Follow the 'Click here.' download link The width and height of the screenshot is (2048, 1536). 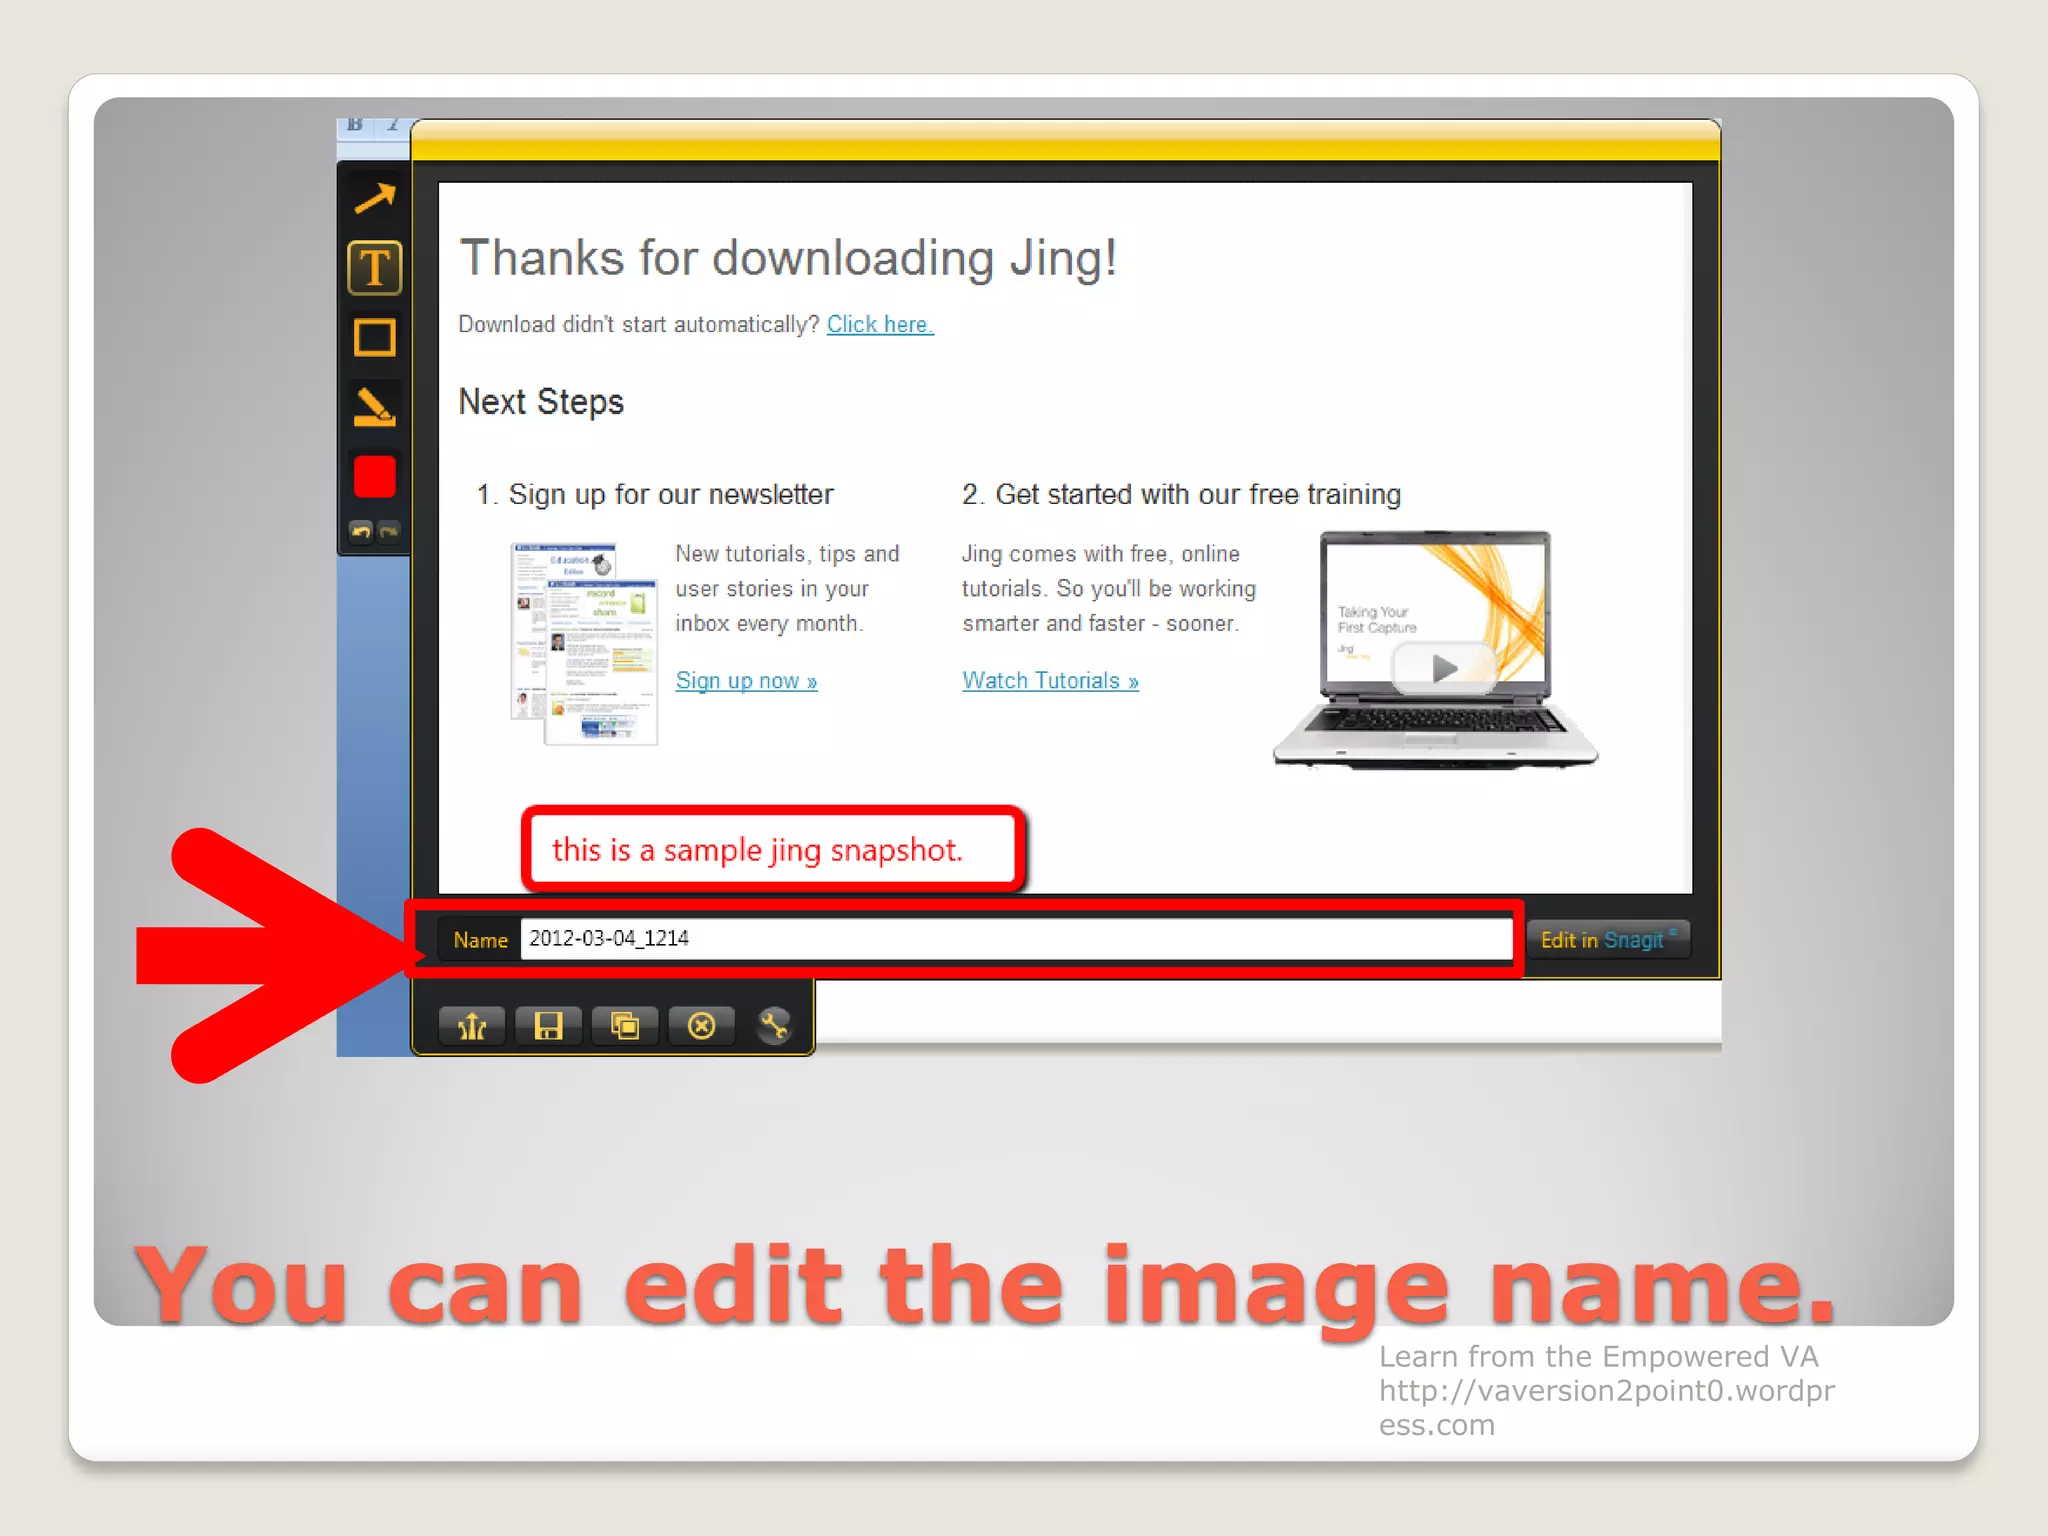(x=880, y=325)
